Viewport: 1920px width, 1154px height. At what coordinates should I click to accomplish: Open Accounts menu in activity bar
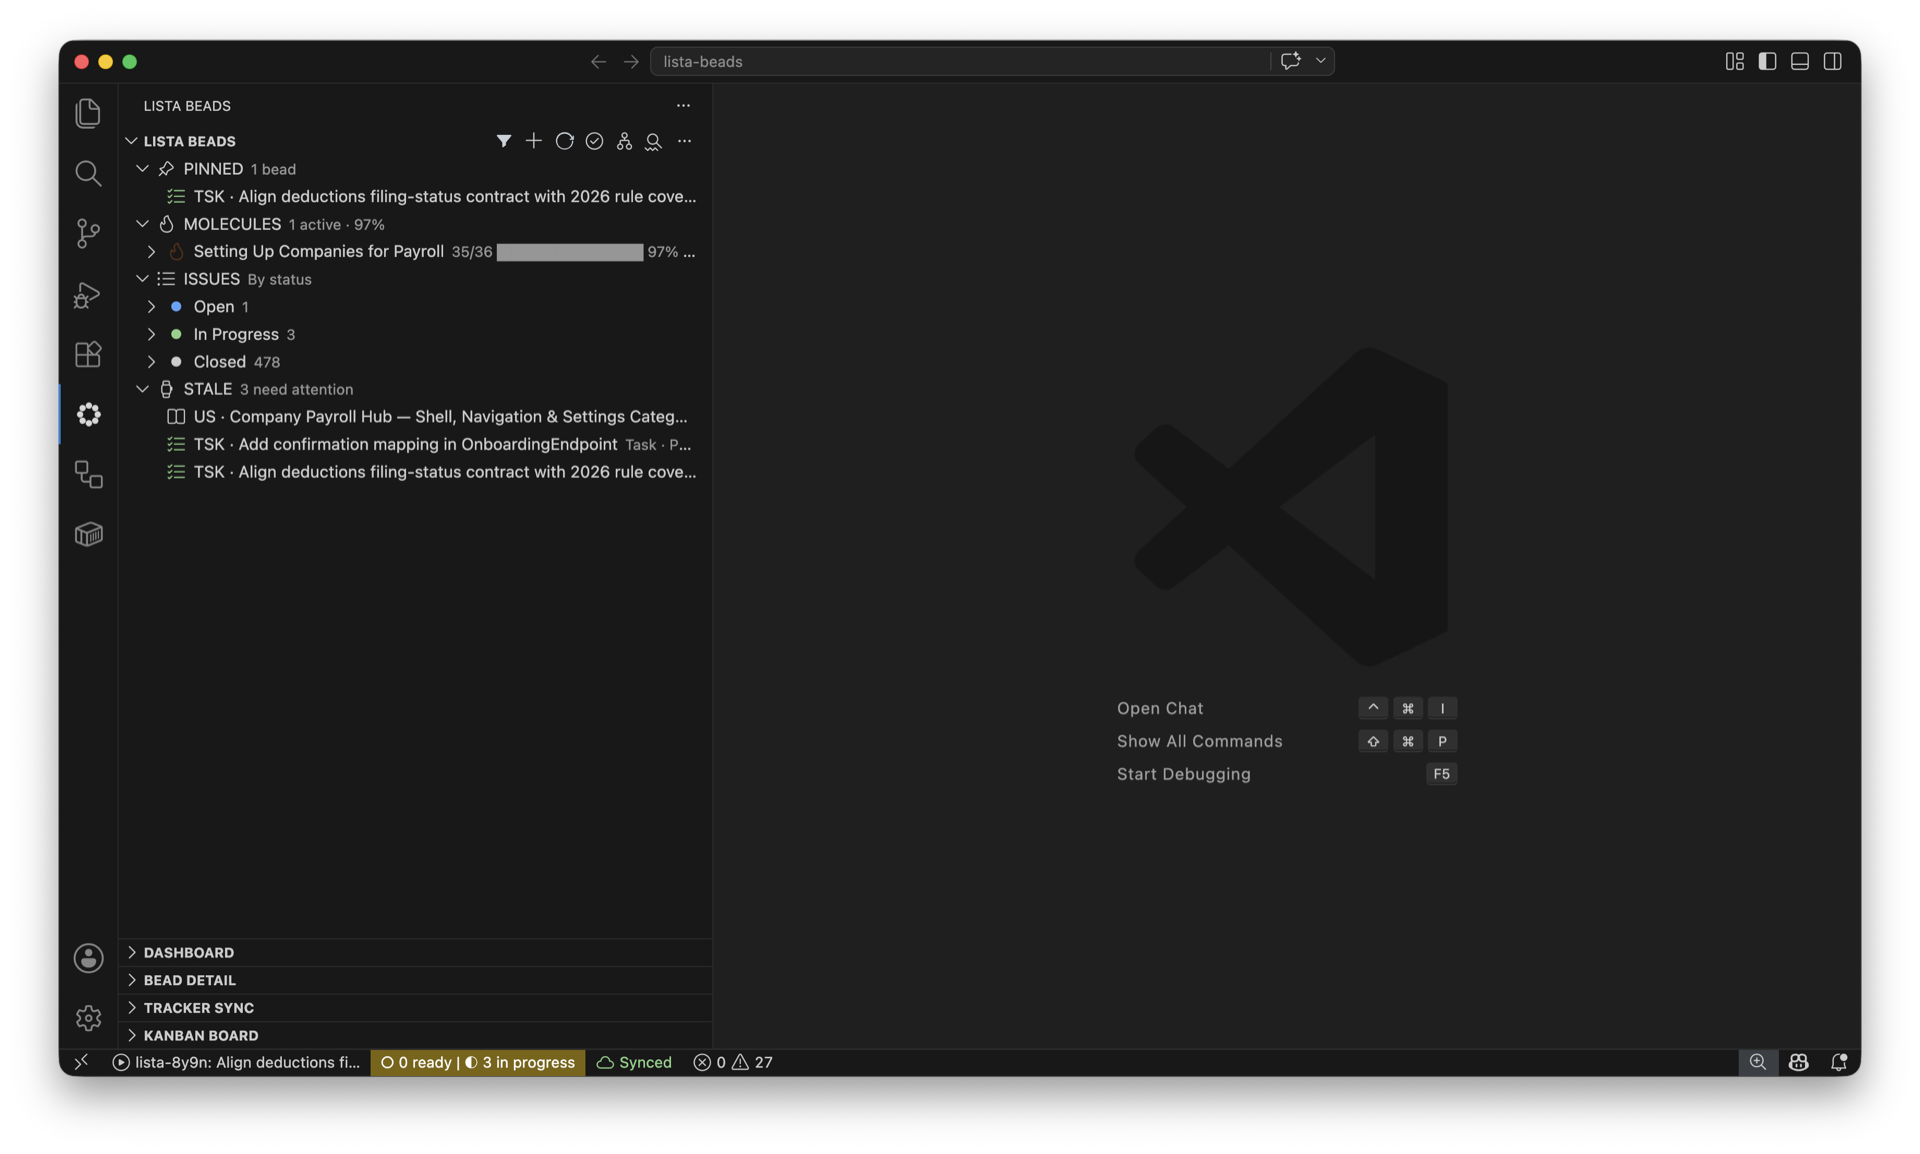coord(88,958)
